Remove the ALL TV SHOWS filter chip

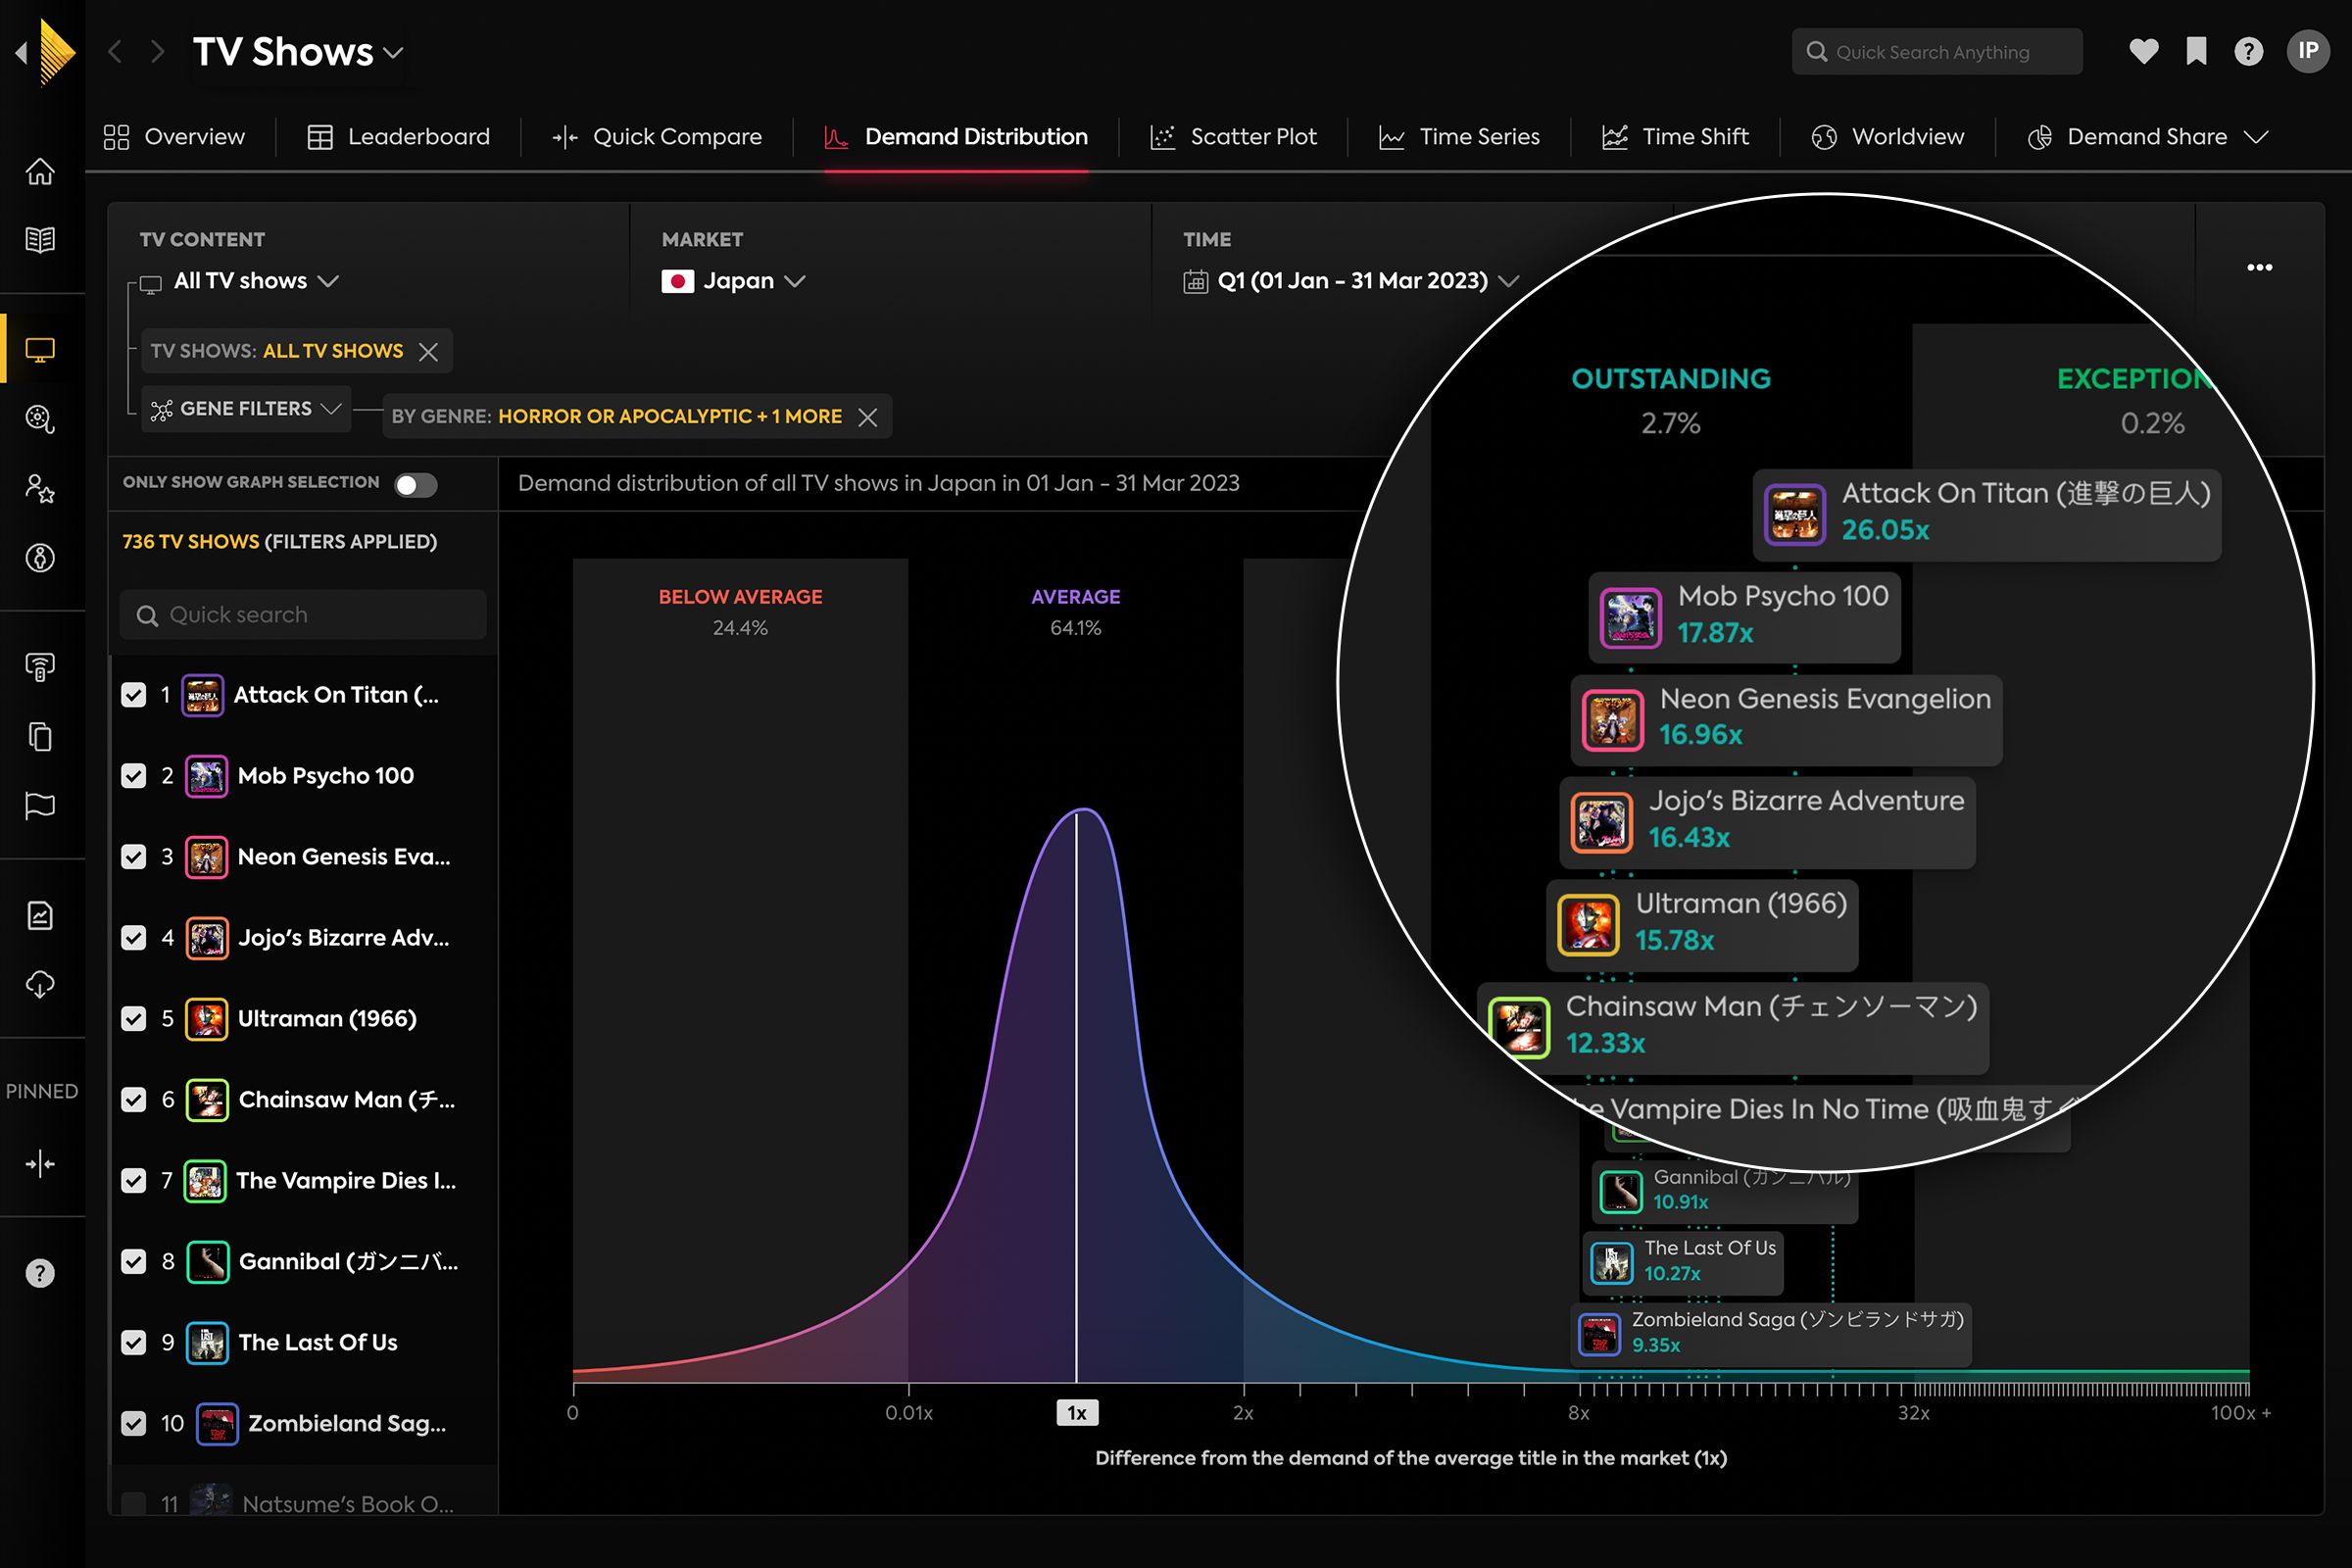coord(428,352)
